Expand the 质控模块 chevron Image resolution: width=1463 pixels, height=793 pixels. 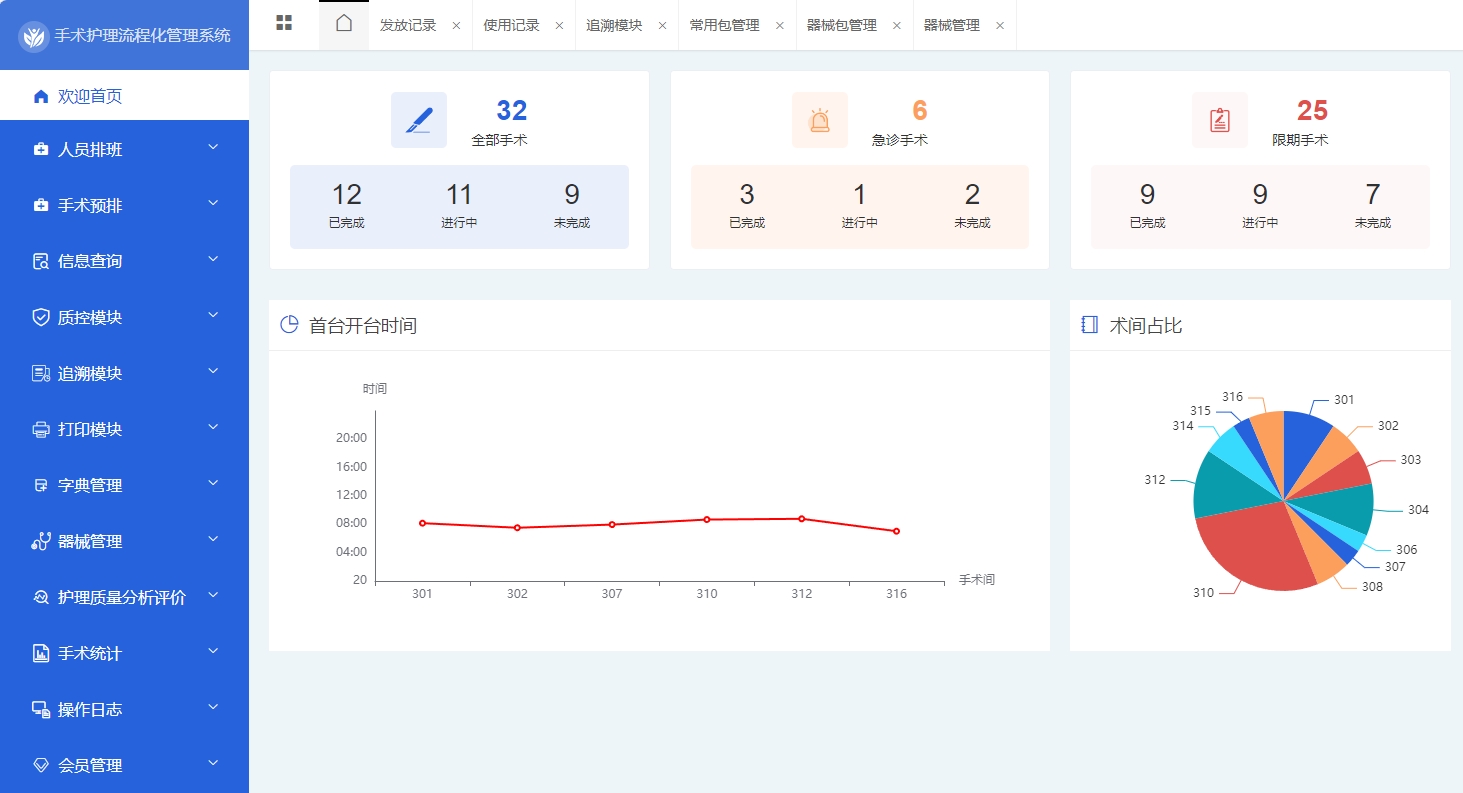pyautogui.click(x=213, y=316)
